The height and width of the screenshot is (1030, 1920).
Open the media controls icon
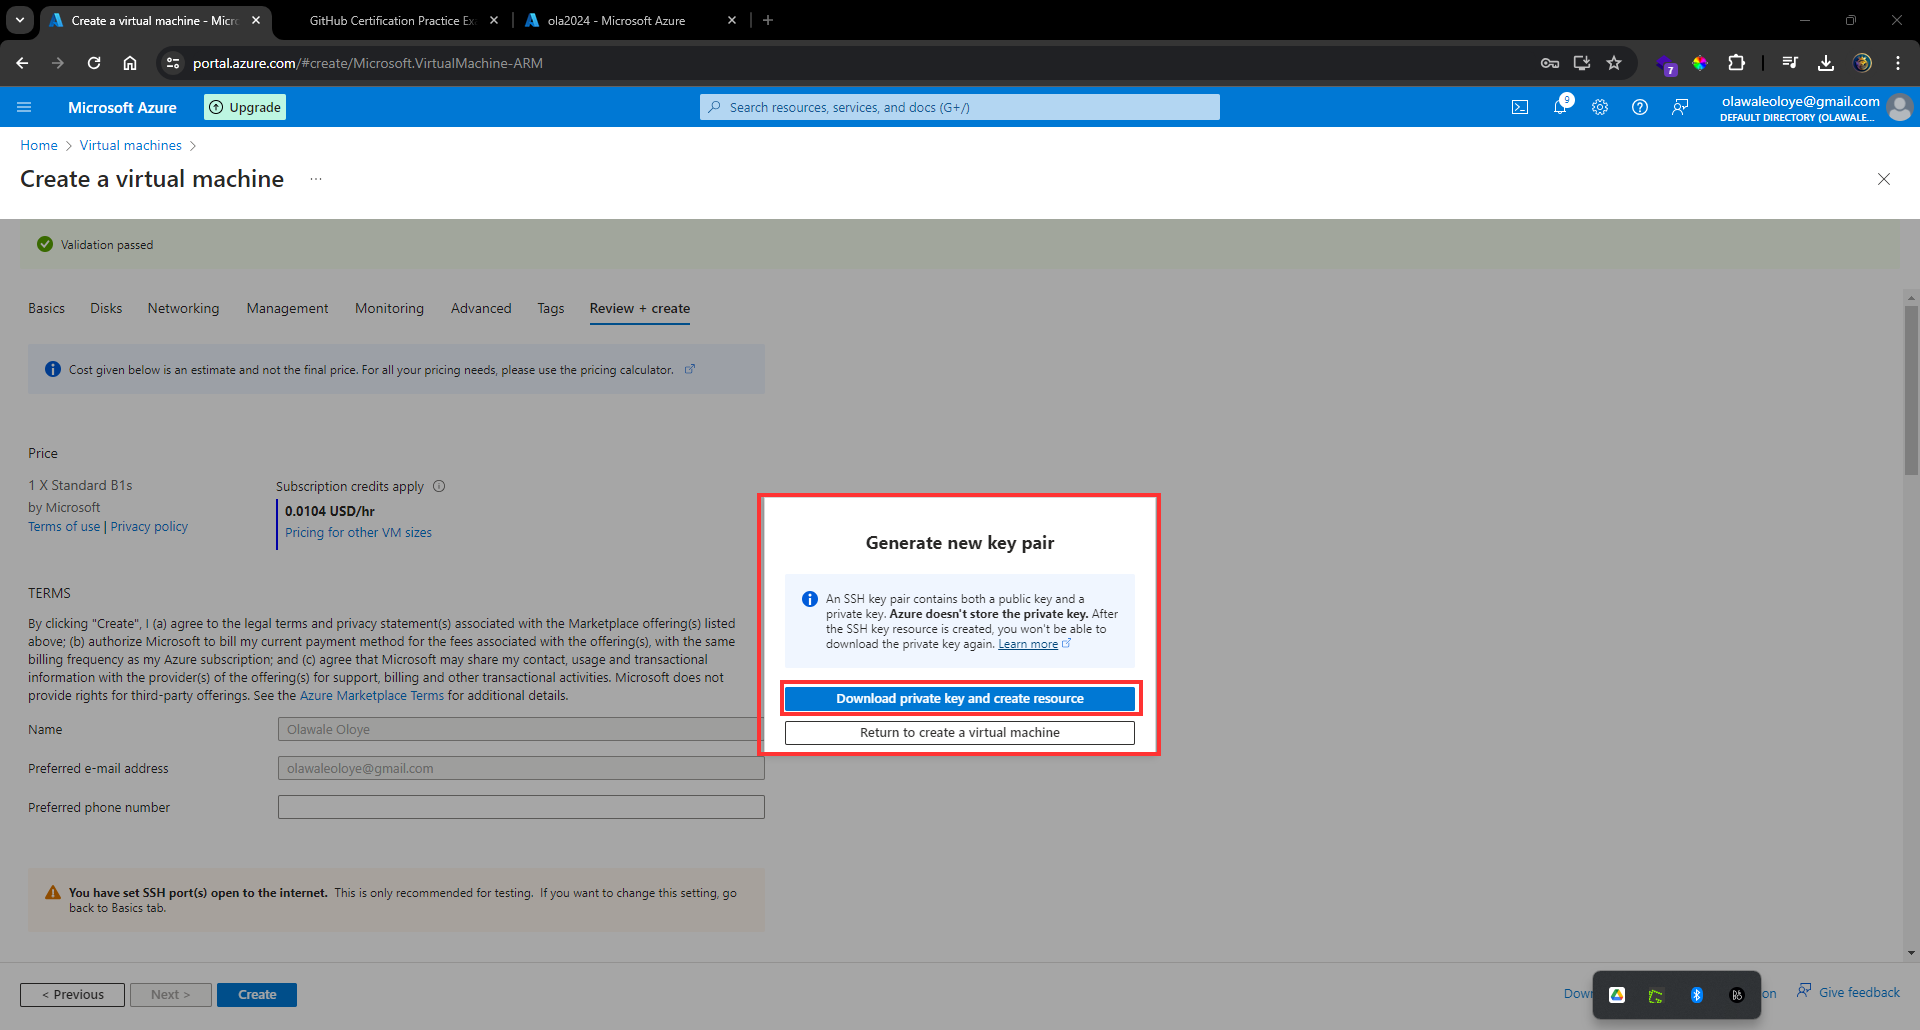click(x=1790, y=63)
